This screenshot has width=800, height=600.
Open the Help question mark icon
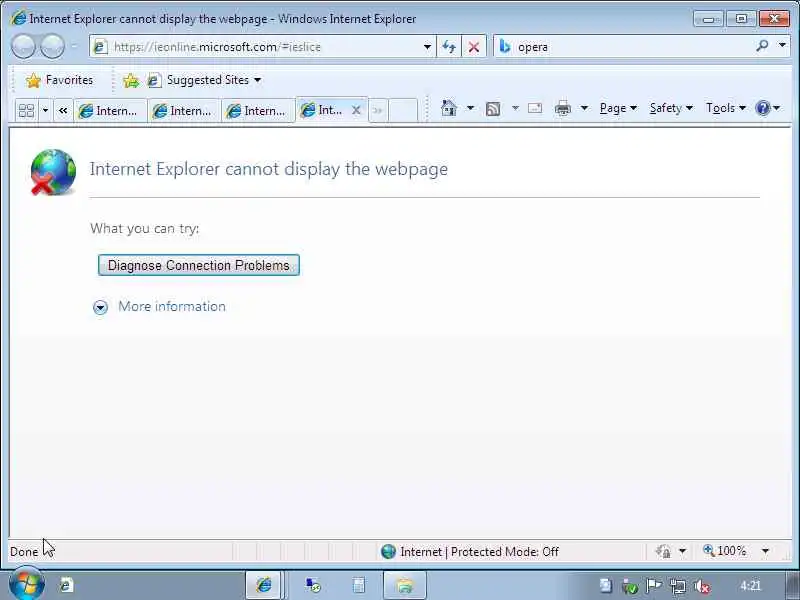coord(763,108)
